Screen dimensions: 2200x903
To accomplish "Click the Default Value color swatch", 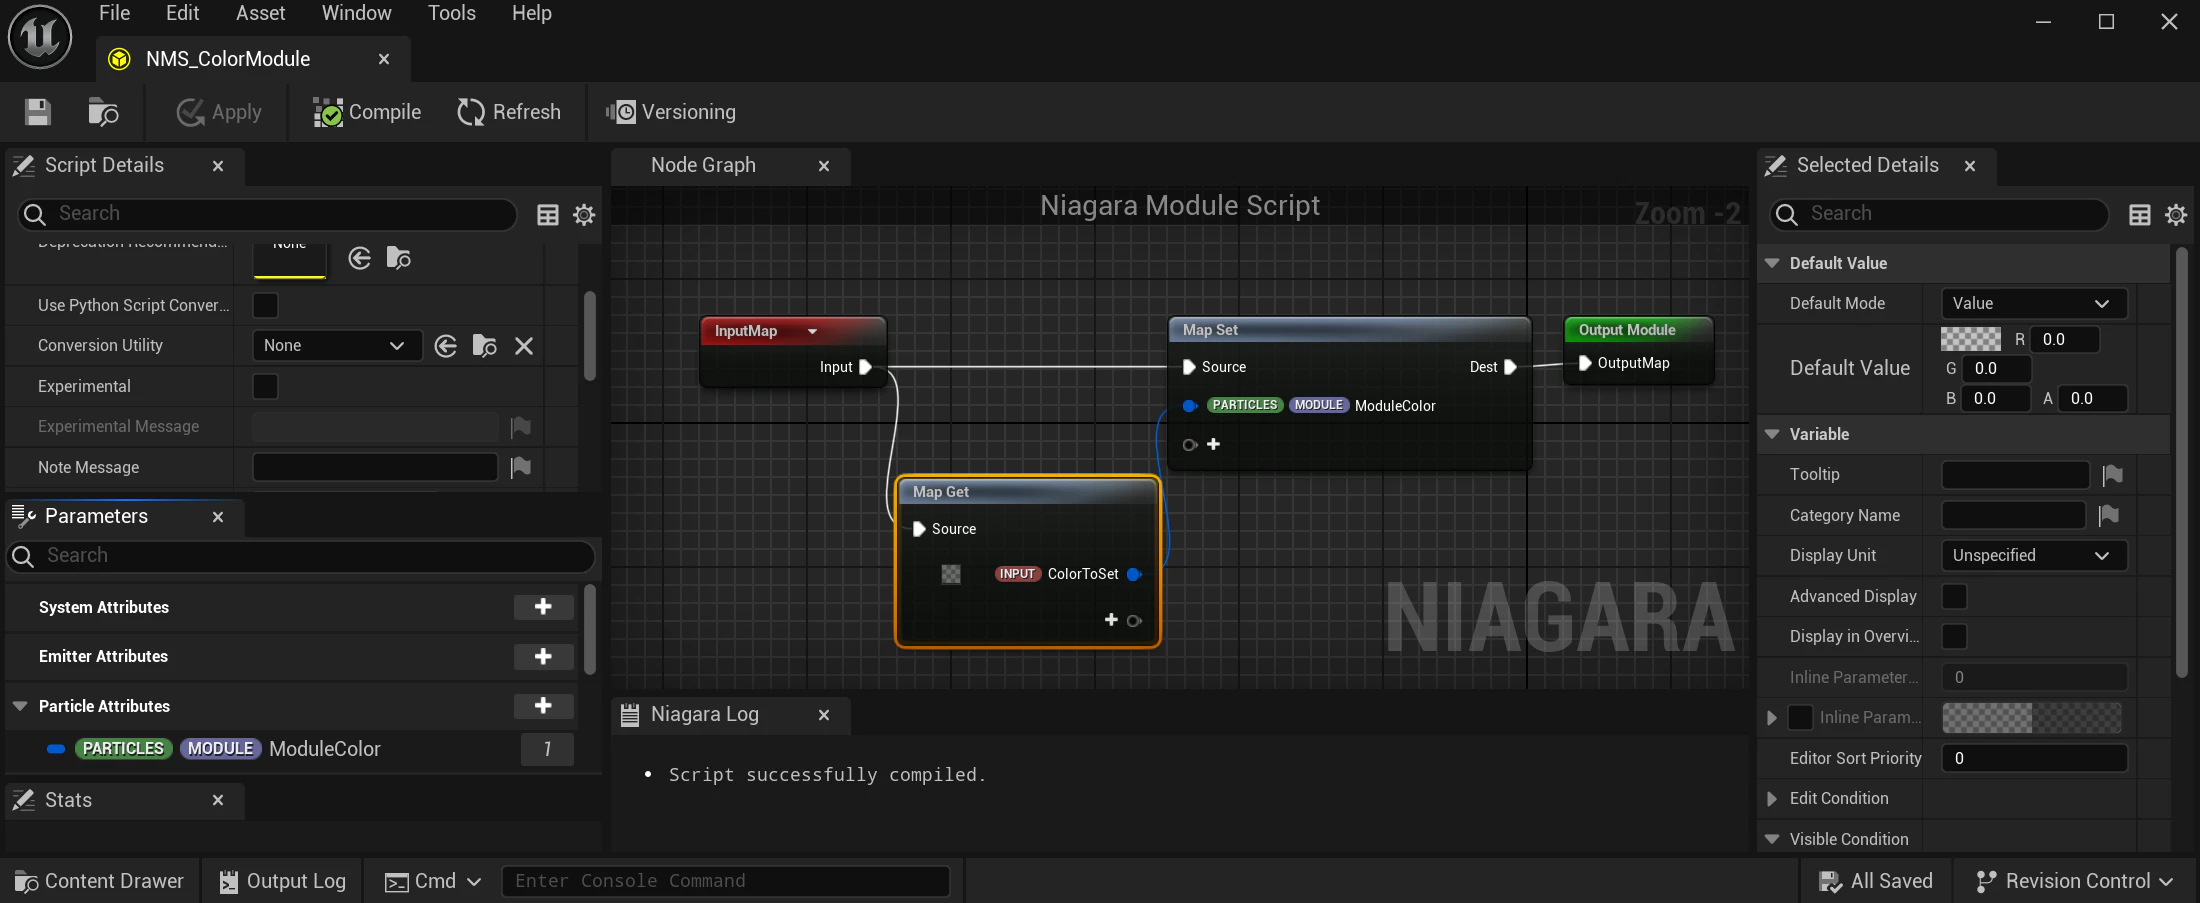I will [1971, 339].
